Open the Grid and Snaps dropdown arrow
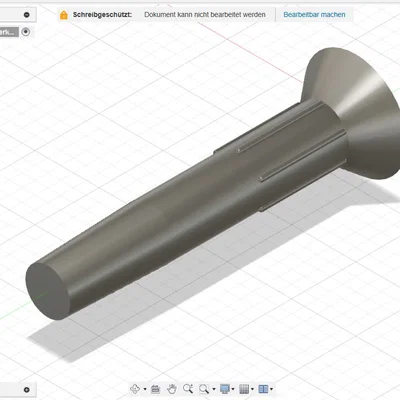The image size is (400, 400). click(x=252, y=389)
